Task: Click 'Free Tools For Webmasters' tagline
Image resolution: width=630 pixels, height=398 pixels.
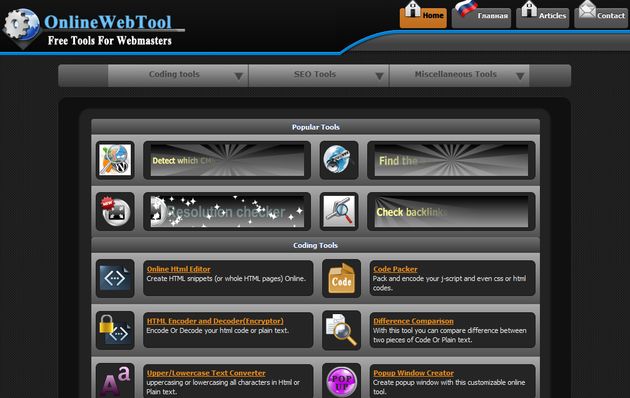Action: pyautogui.click(x=110, y=41)
